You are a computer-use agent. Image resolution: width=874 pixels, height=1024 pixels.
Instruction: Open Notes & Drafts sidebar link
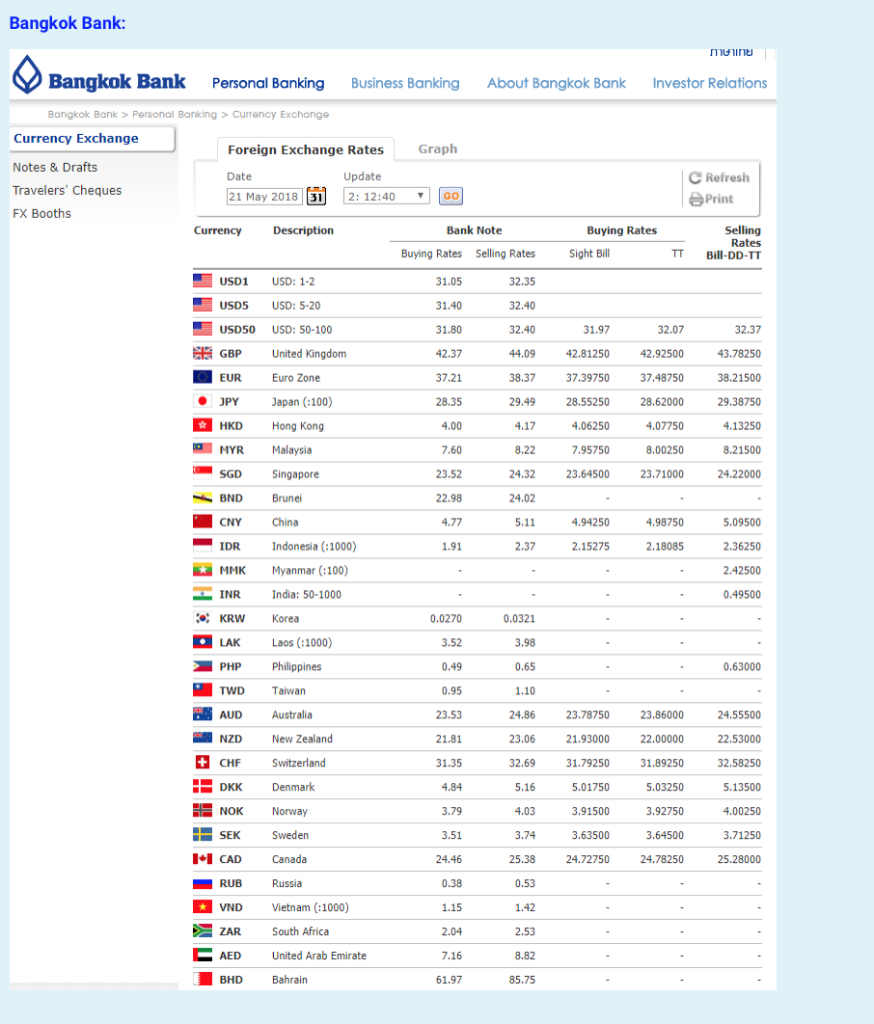pyautogui.click(x=55, y=167)
